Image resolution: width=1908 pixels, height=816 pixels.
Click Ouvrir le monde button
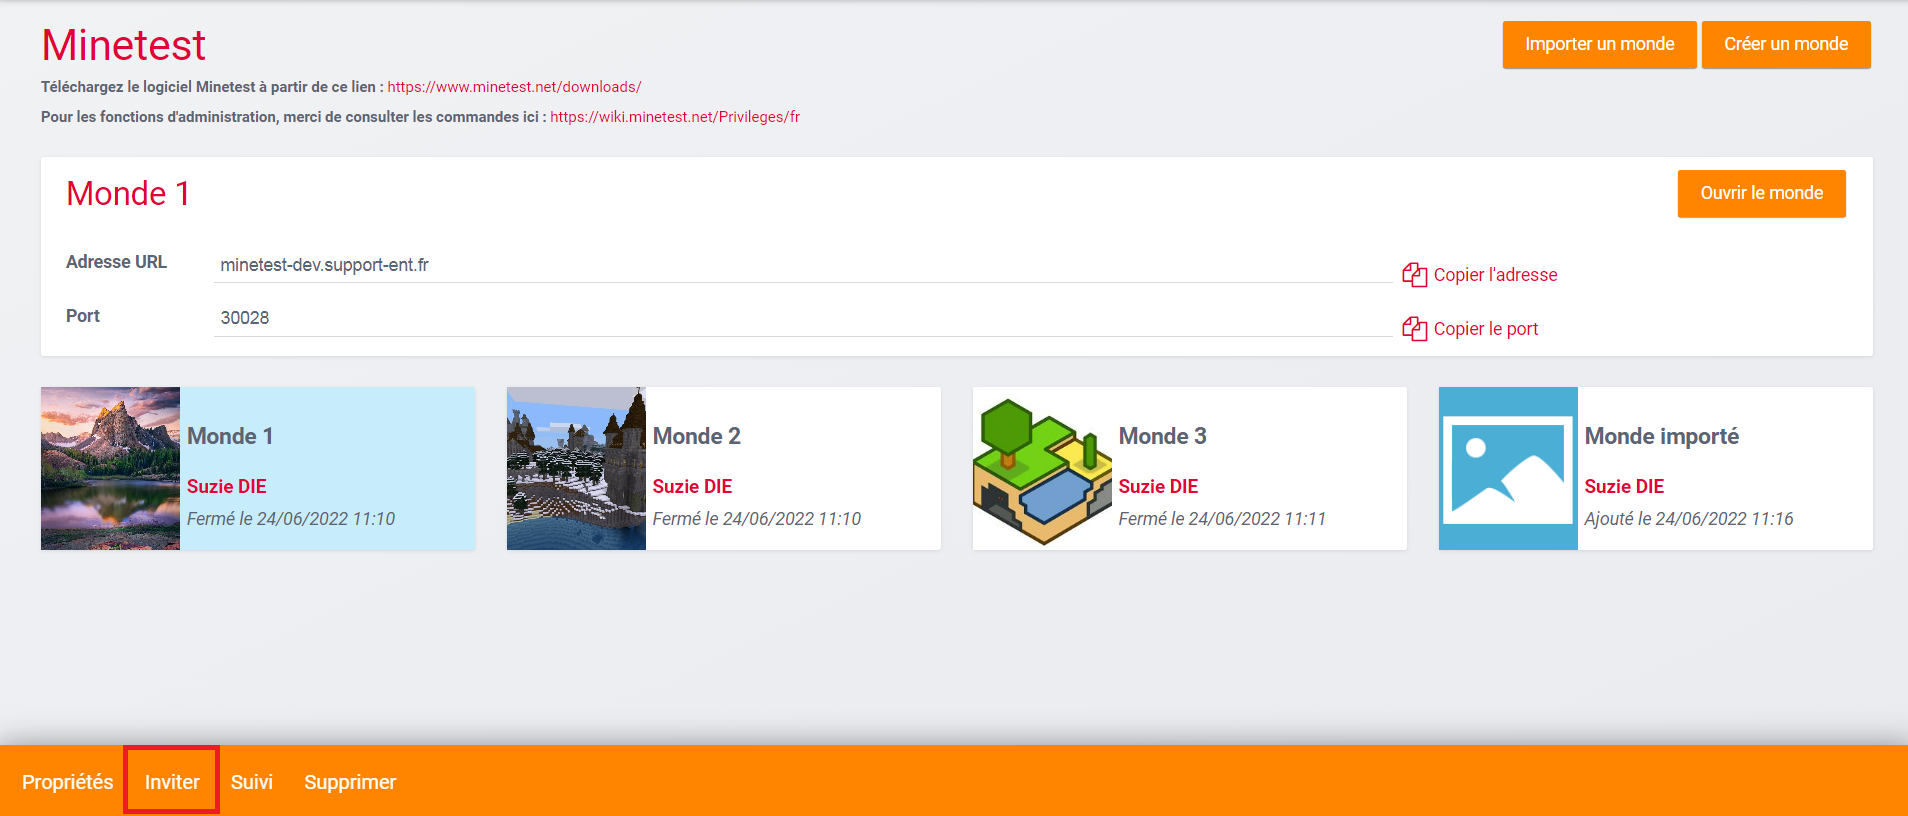coord(1761,193)
